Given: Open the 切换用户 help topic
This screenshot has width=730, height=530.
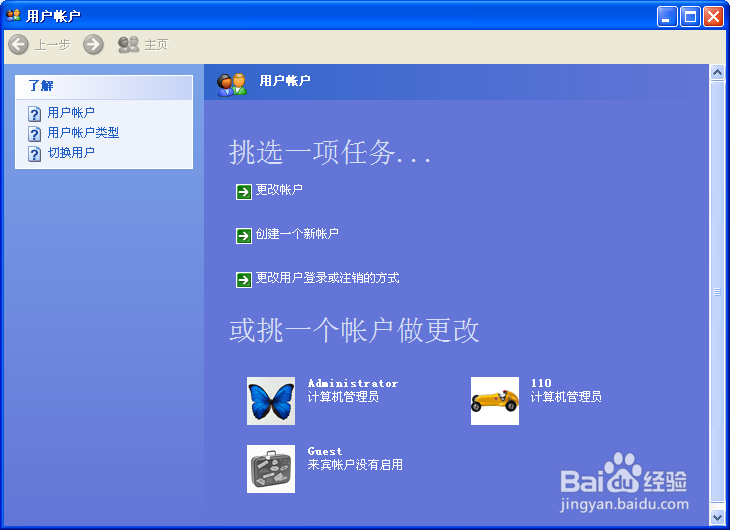Looking at the screenshot, I should (71, 153).
